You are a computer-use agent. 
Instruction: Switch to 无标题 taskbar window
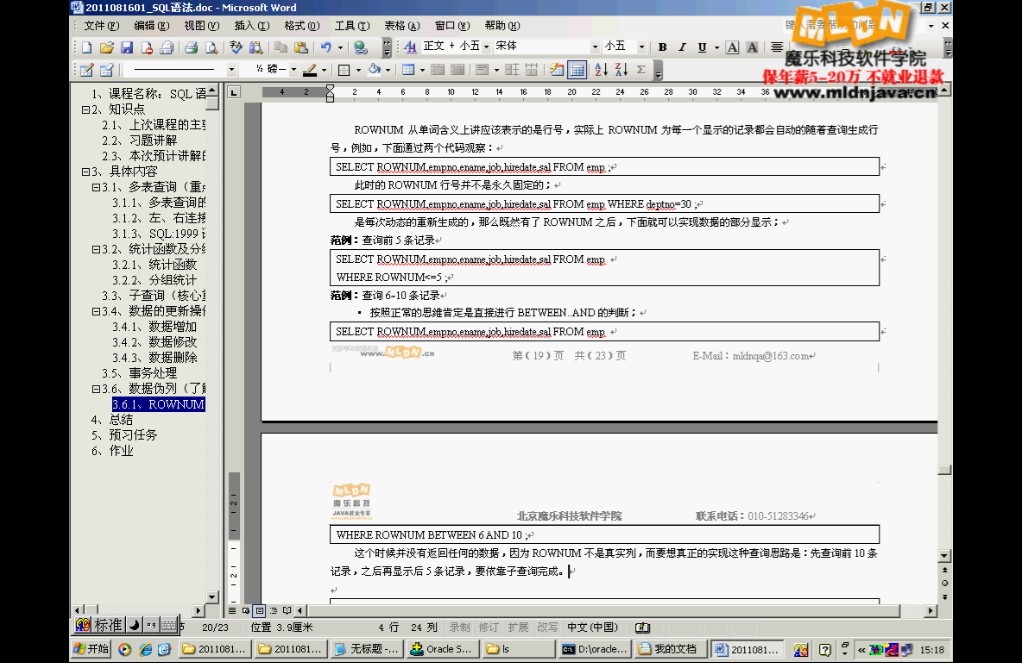366,649
